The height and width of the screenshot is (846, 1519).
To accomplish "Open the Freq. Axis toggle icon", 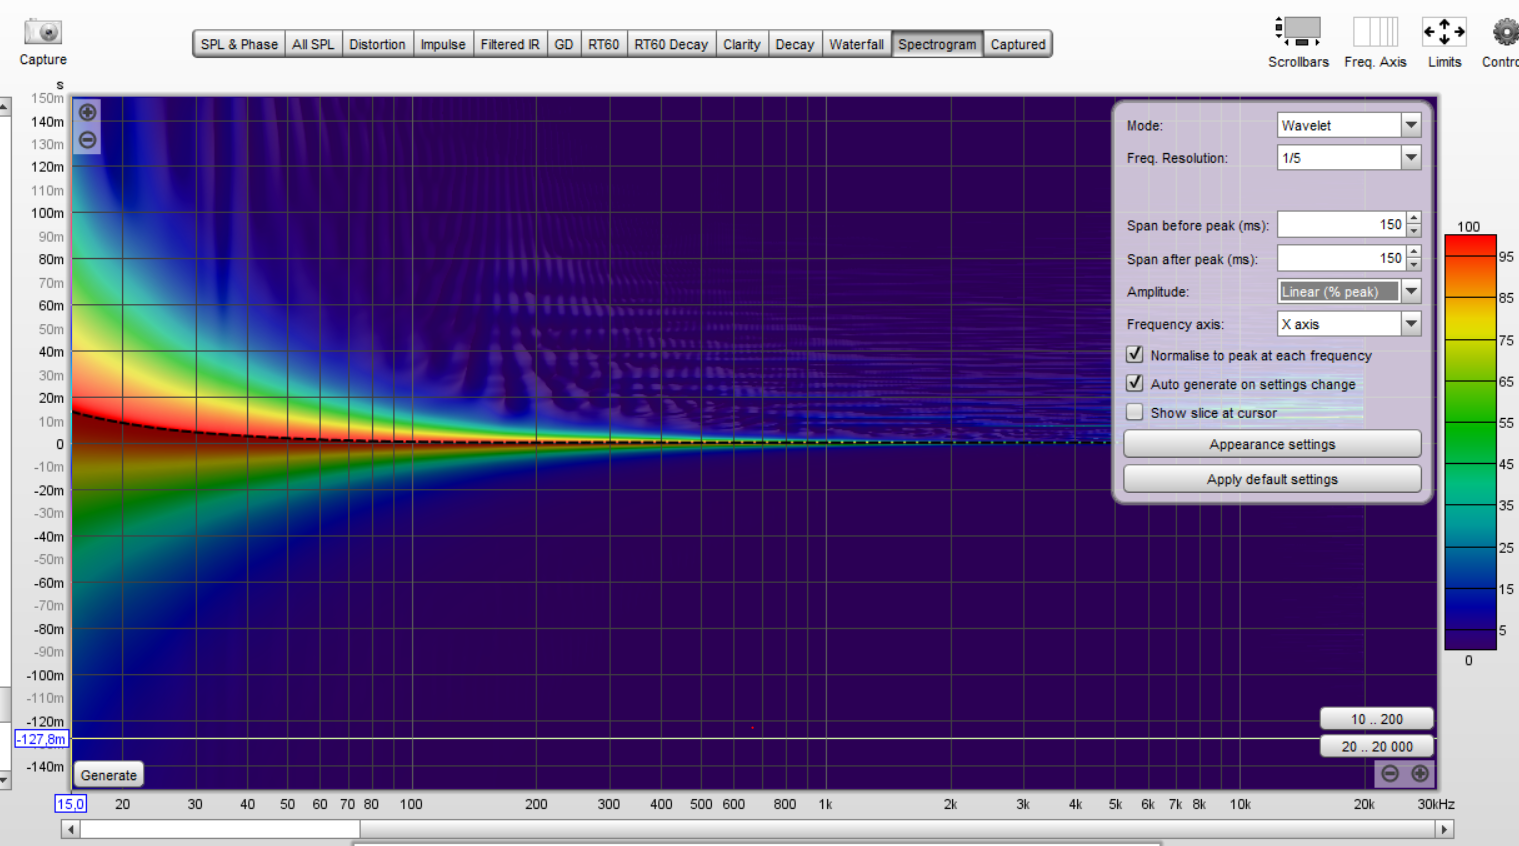I will coord(1375,32).
